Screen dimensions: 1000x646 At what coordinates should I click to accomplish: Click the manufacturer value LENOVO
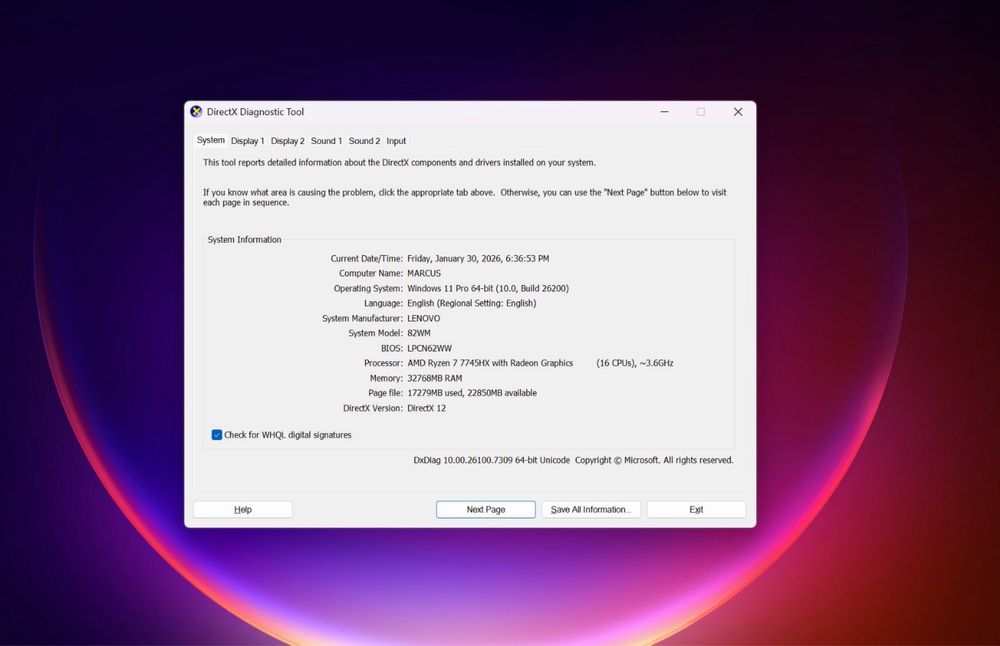tap(423, 318)
